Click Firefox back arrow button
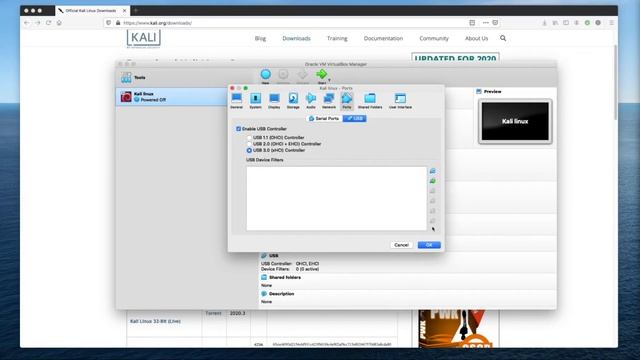Image resolution: width=640 pixels, height=360 pixels. click(27, 23)
